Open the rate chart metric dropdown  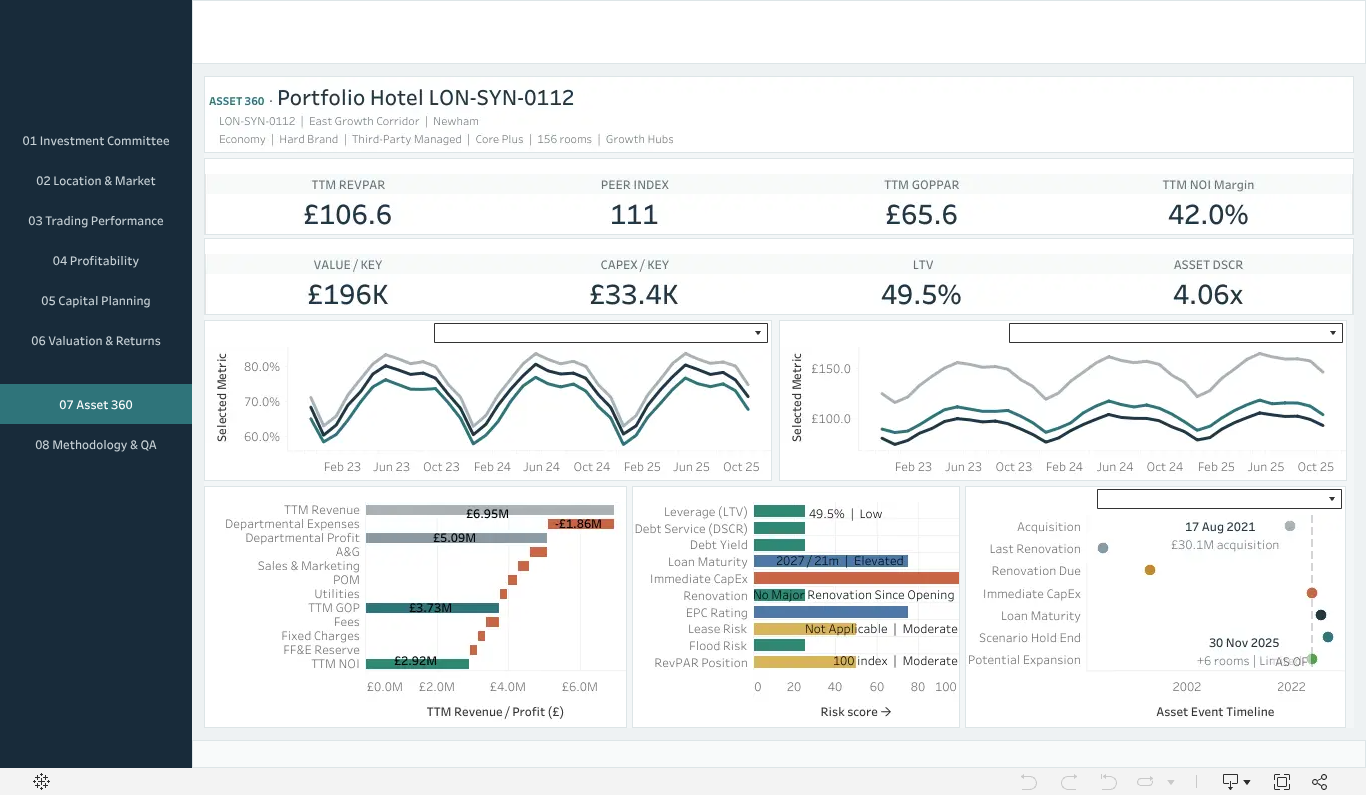1175,333
